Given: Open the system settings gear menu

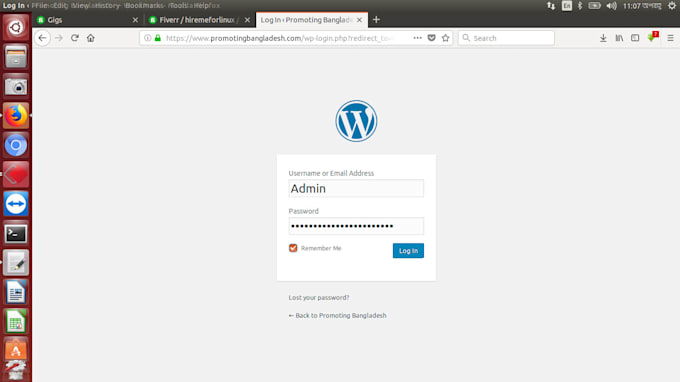Looking at the screenshot, I should tap(672, 6).
